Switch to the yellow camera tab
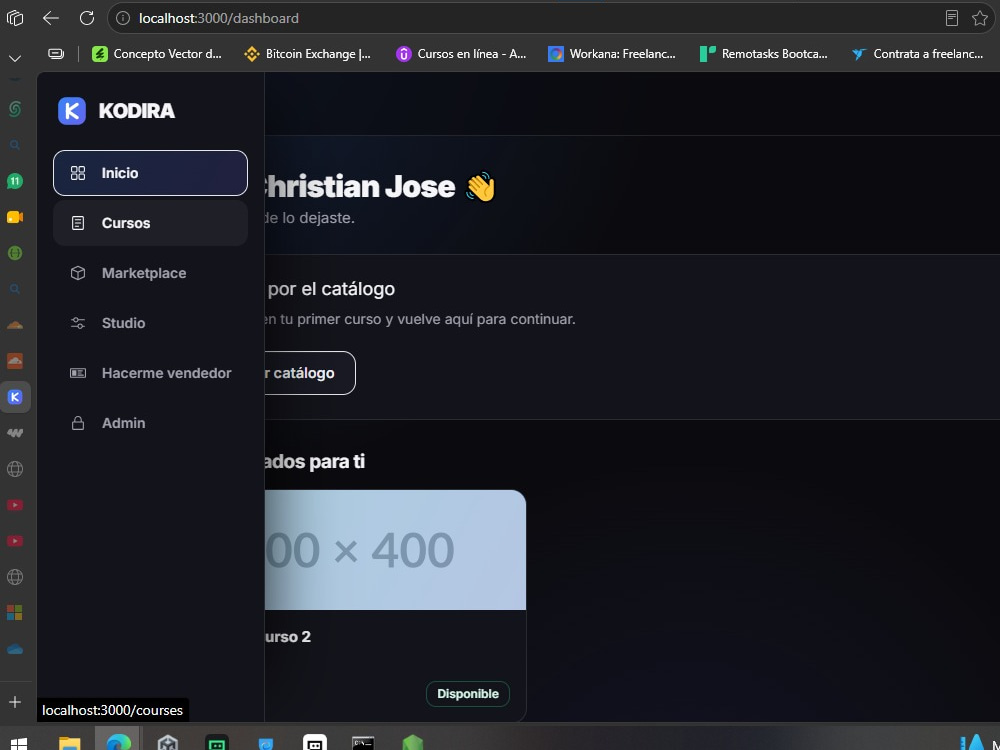This screenshot has width=1000, height=750. click(15, 217)
